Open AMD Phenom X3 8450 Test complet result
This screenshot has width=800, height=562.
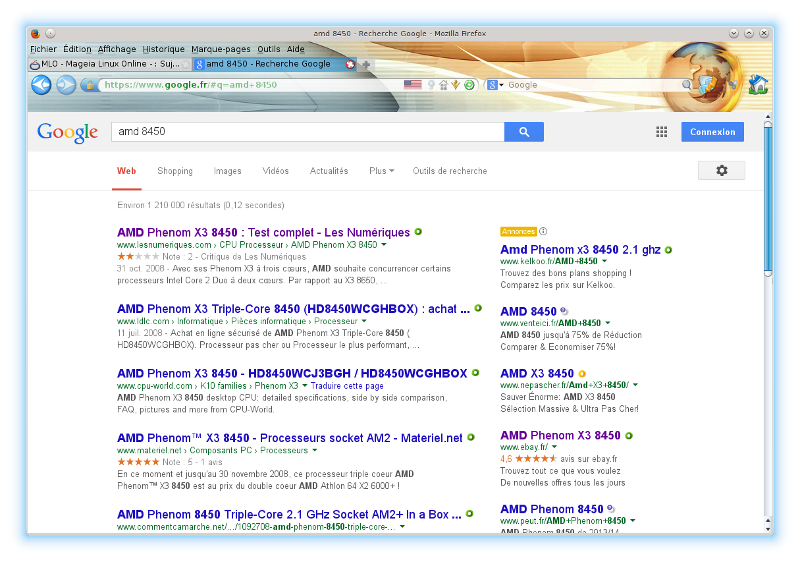coord(263,233)
